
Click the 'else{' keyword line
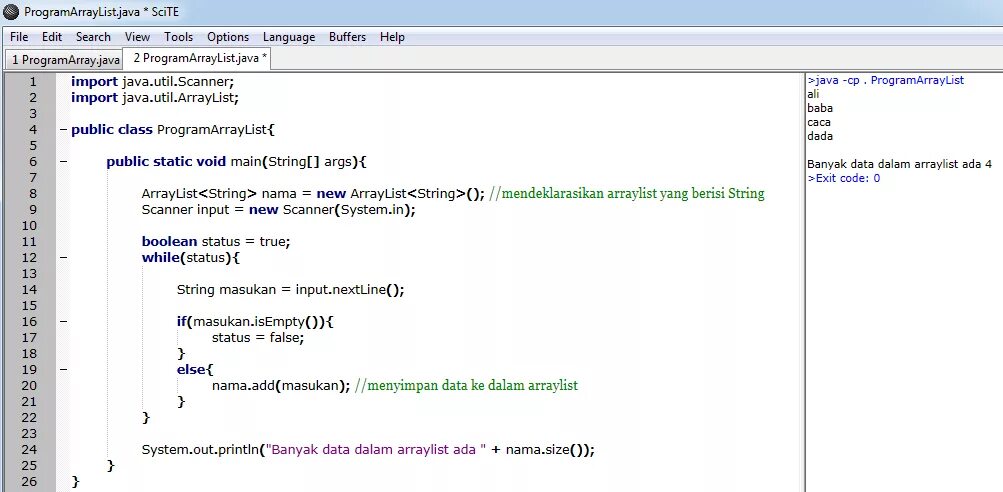(x=195, y=370)
